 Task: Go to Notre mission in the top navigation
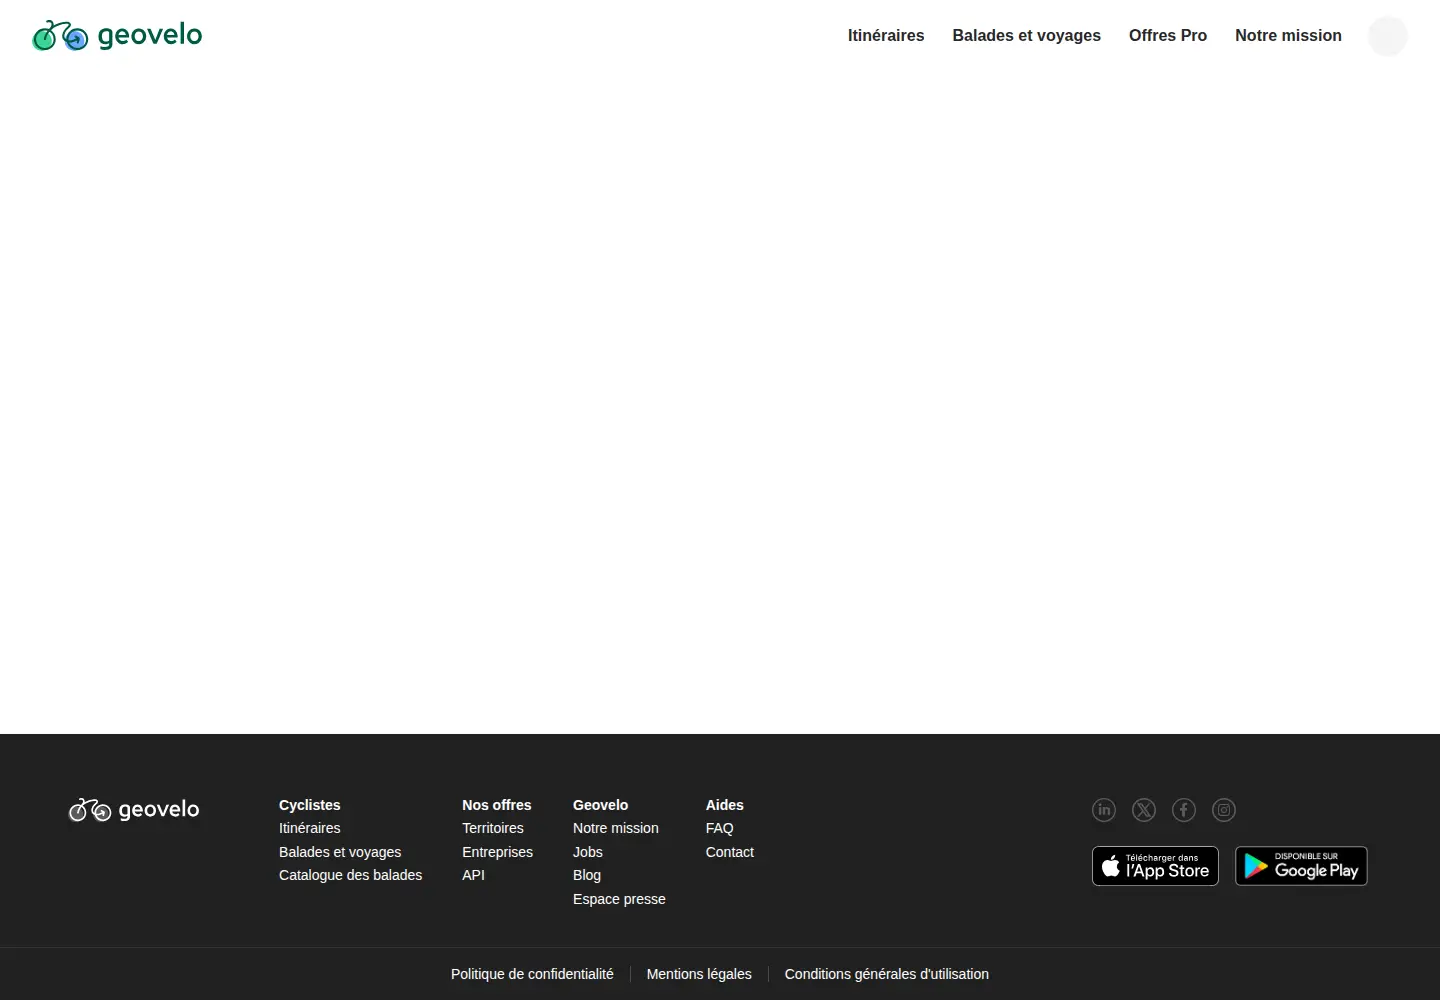1288,36
